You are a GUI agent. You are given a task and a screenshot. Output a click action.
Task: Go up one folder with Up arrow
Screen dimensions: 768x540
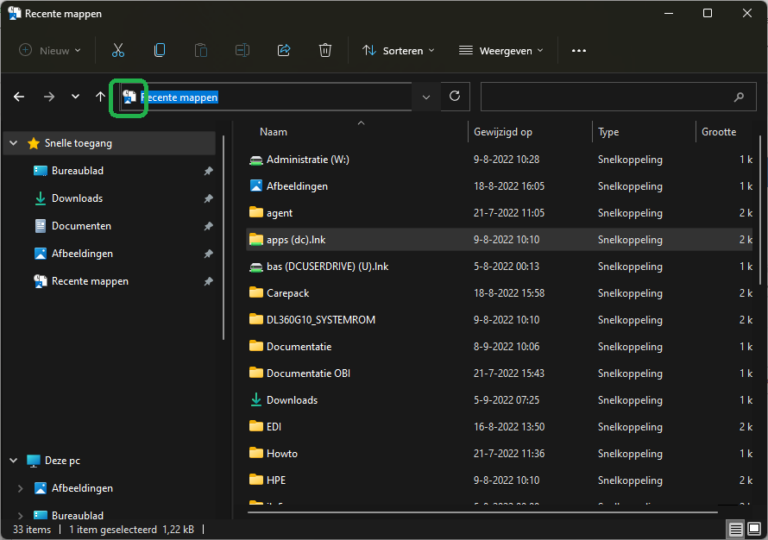[100, 97]
